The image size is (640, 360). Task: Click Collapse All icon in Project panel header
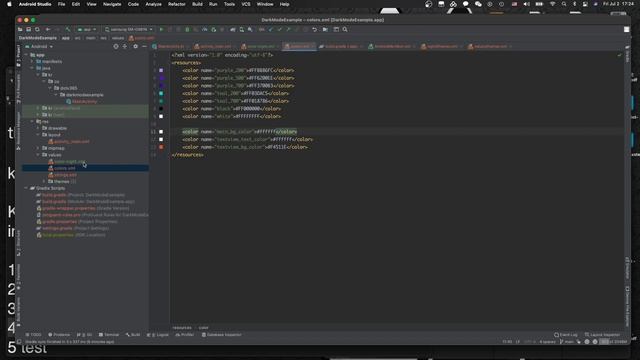click(x=125, y=47)
